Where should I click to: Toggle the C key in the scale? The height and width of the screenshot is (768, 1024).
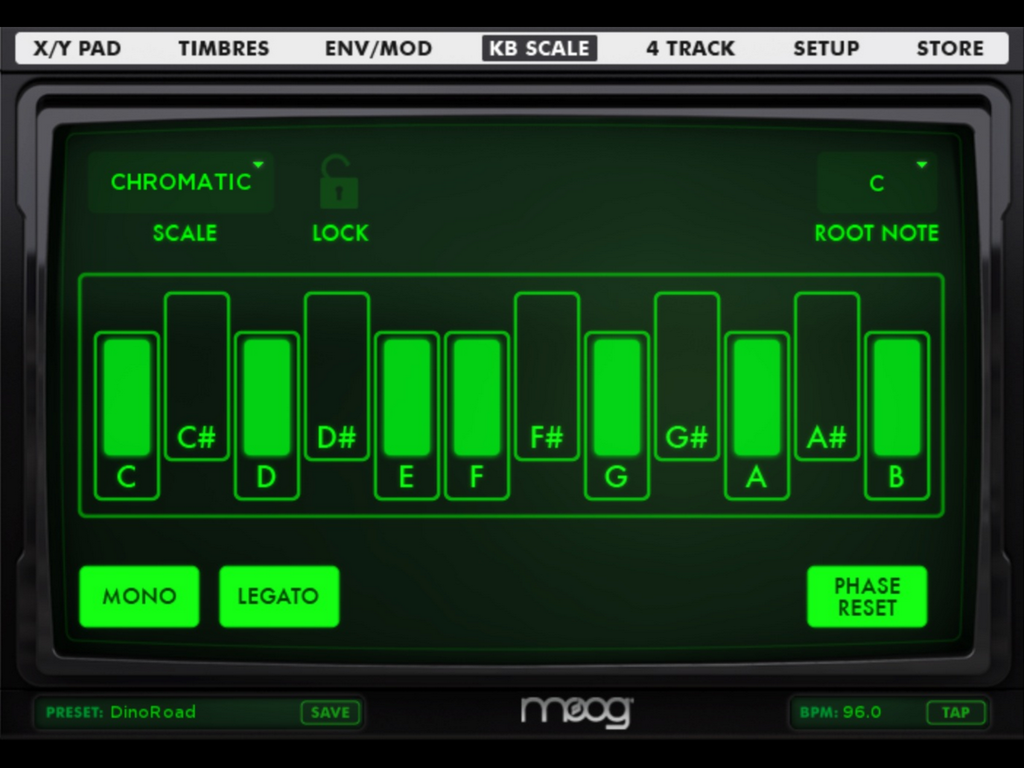(x=127, y=416)
